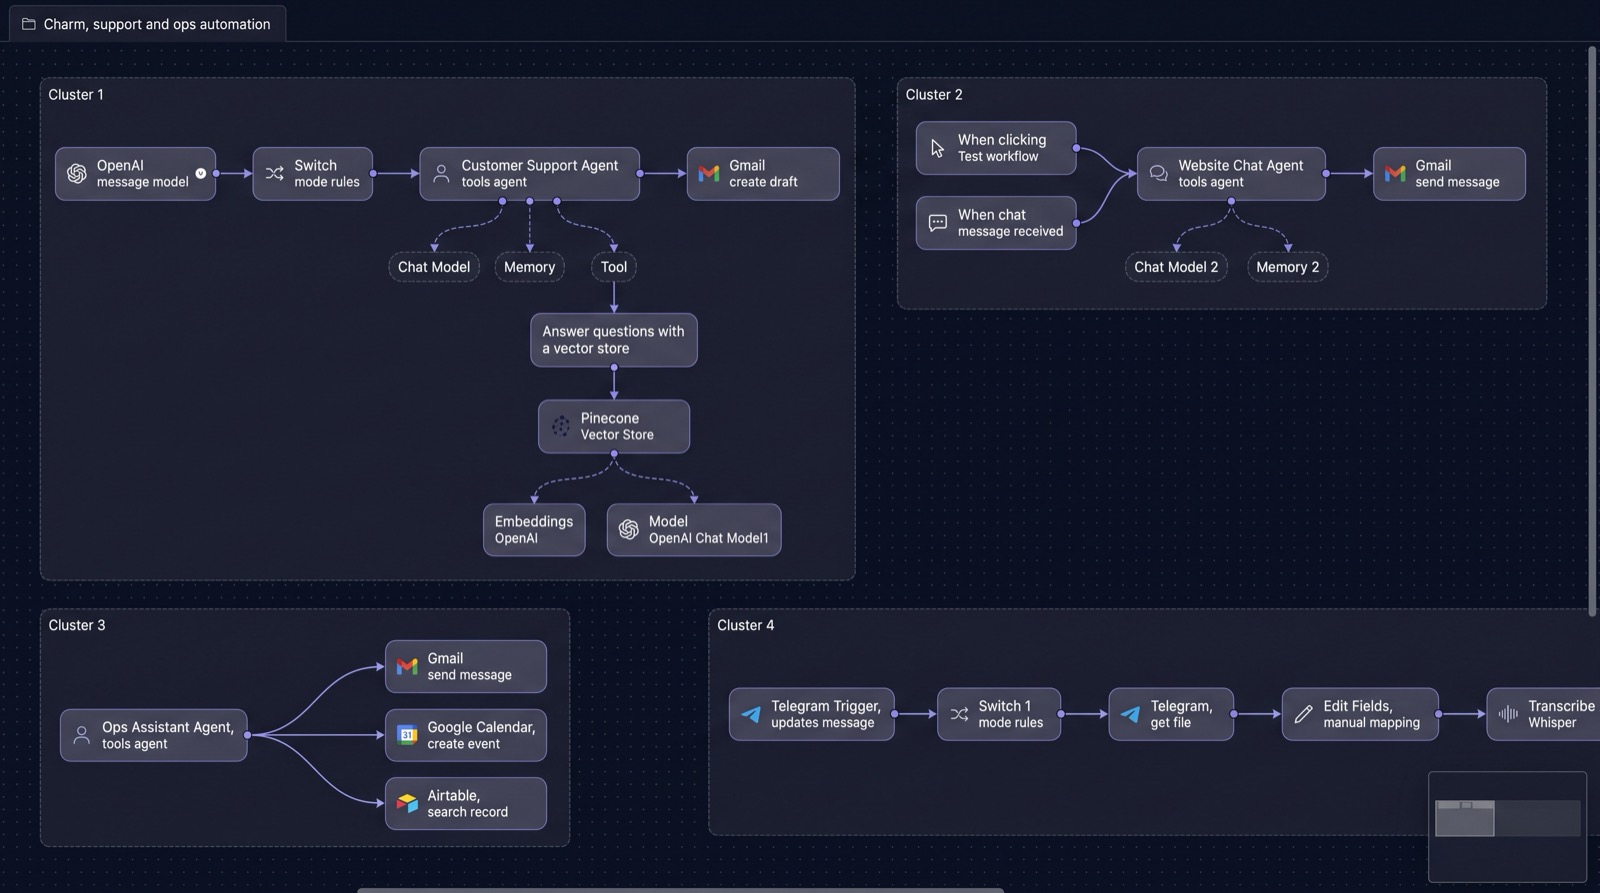Select the Charm, support and ops automation tab
1600x893 pixels.
147,24
